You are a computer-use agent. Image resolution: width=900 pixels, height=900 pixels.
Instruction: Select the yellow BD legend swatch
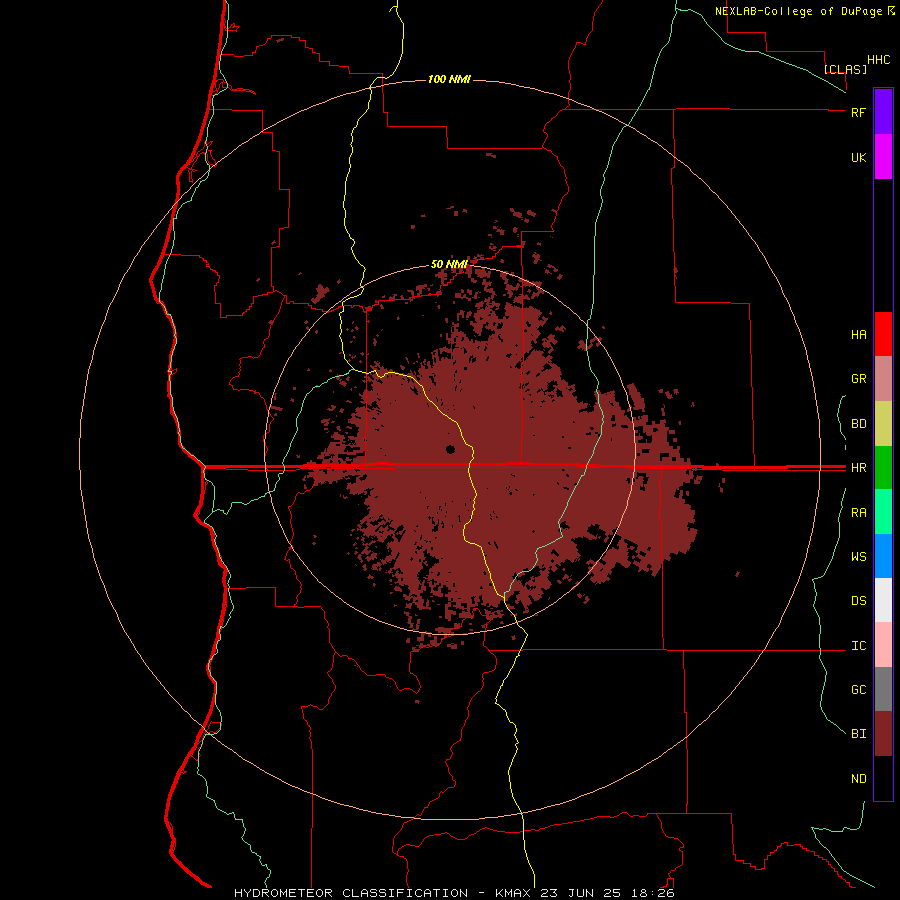pos(883,423)
